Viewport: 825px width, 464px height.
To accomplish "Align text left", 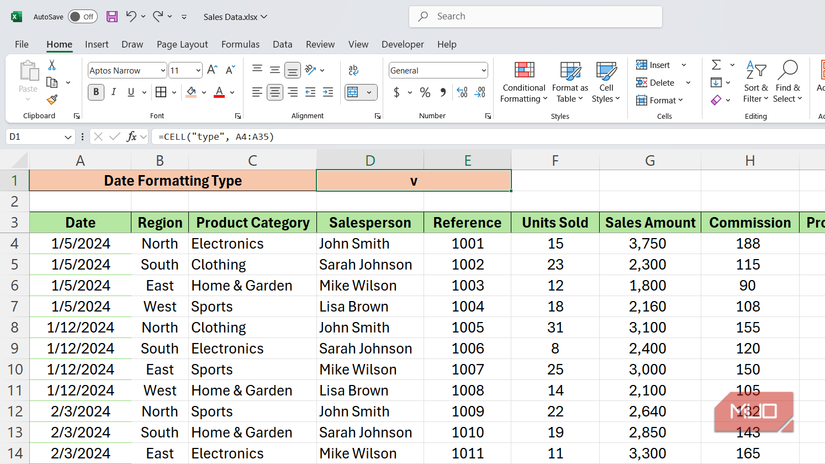I will tap(257, 93).
